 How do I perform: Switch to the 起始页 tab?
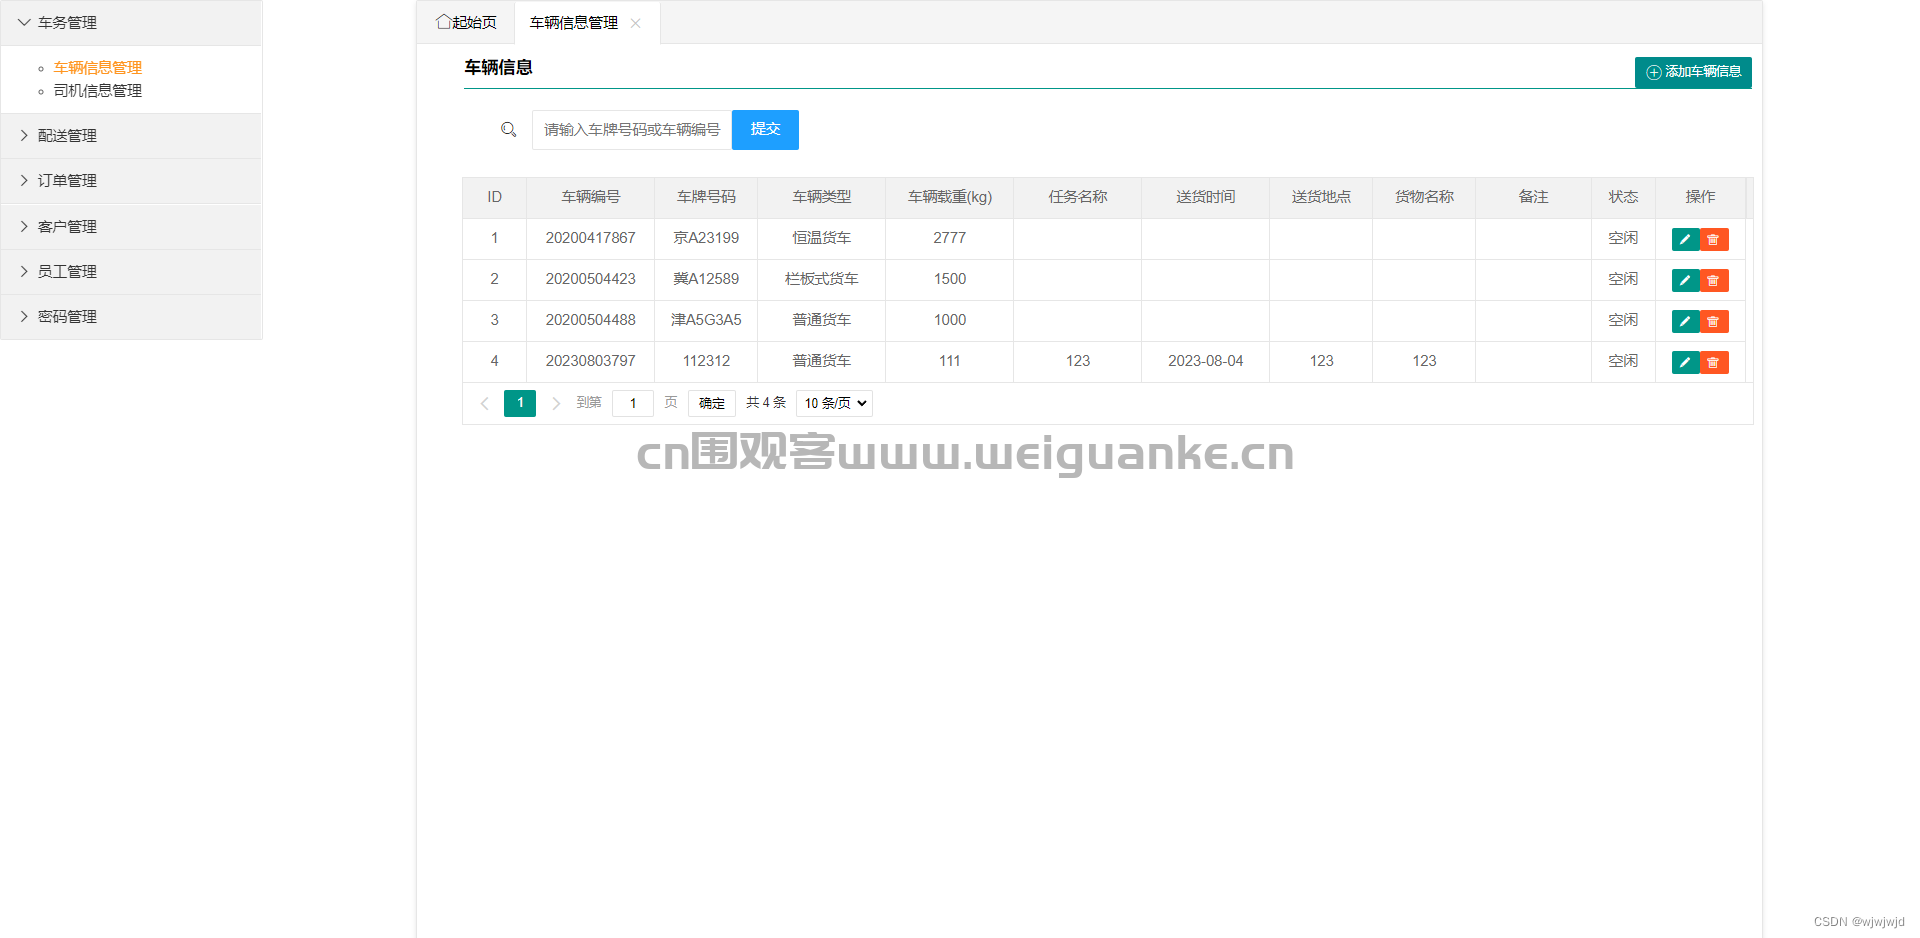(466, 22)
